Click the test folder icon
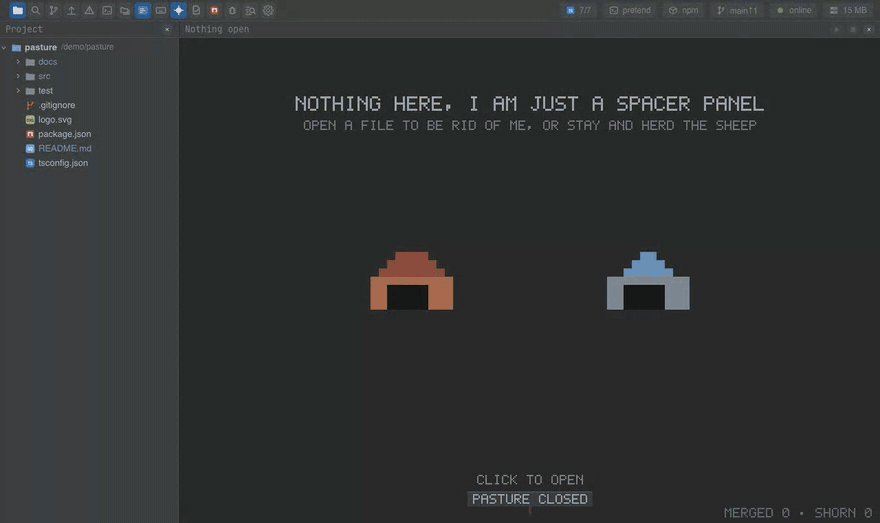 click(30, 90)
